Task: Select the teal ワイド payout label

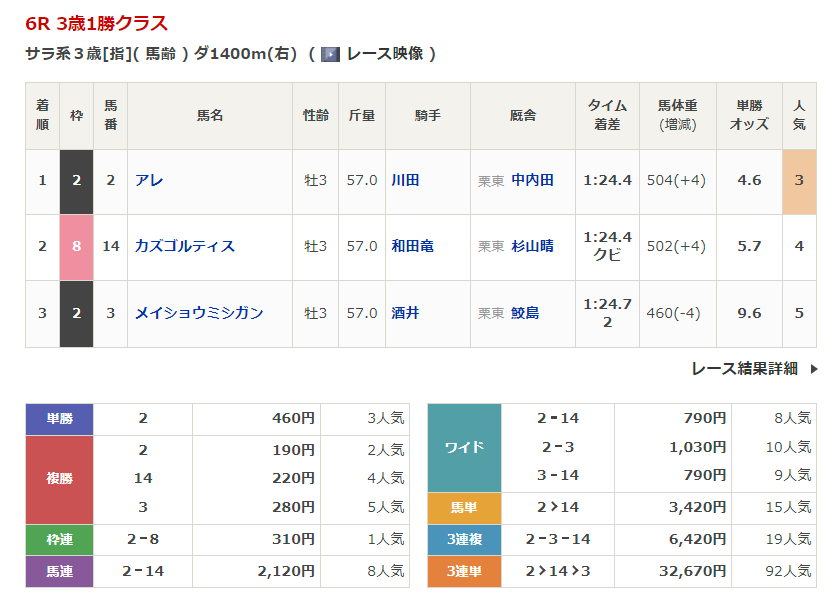Action: pos(464,446)
